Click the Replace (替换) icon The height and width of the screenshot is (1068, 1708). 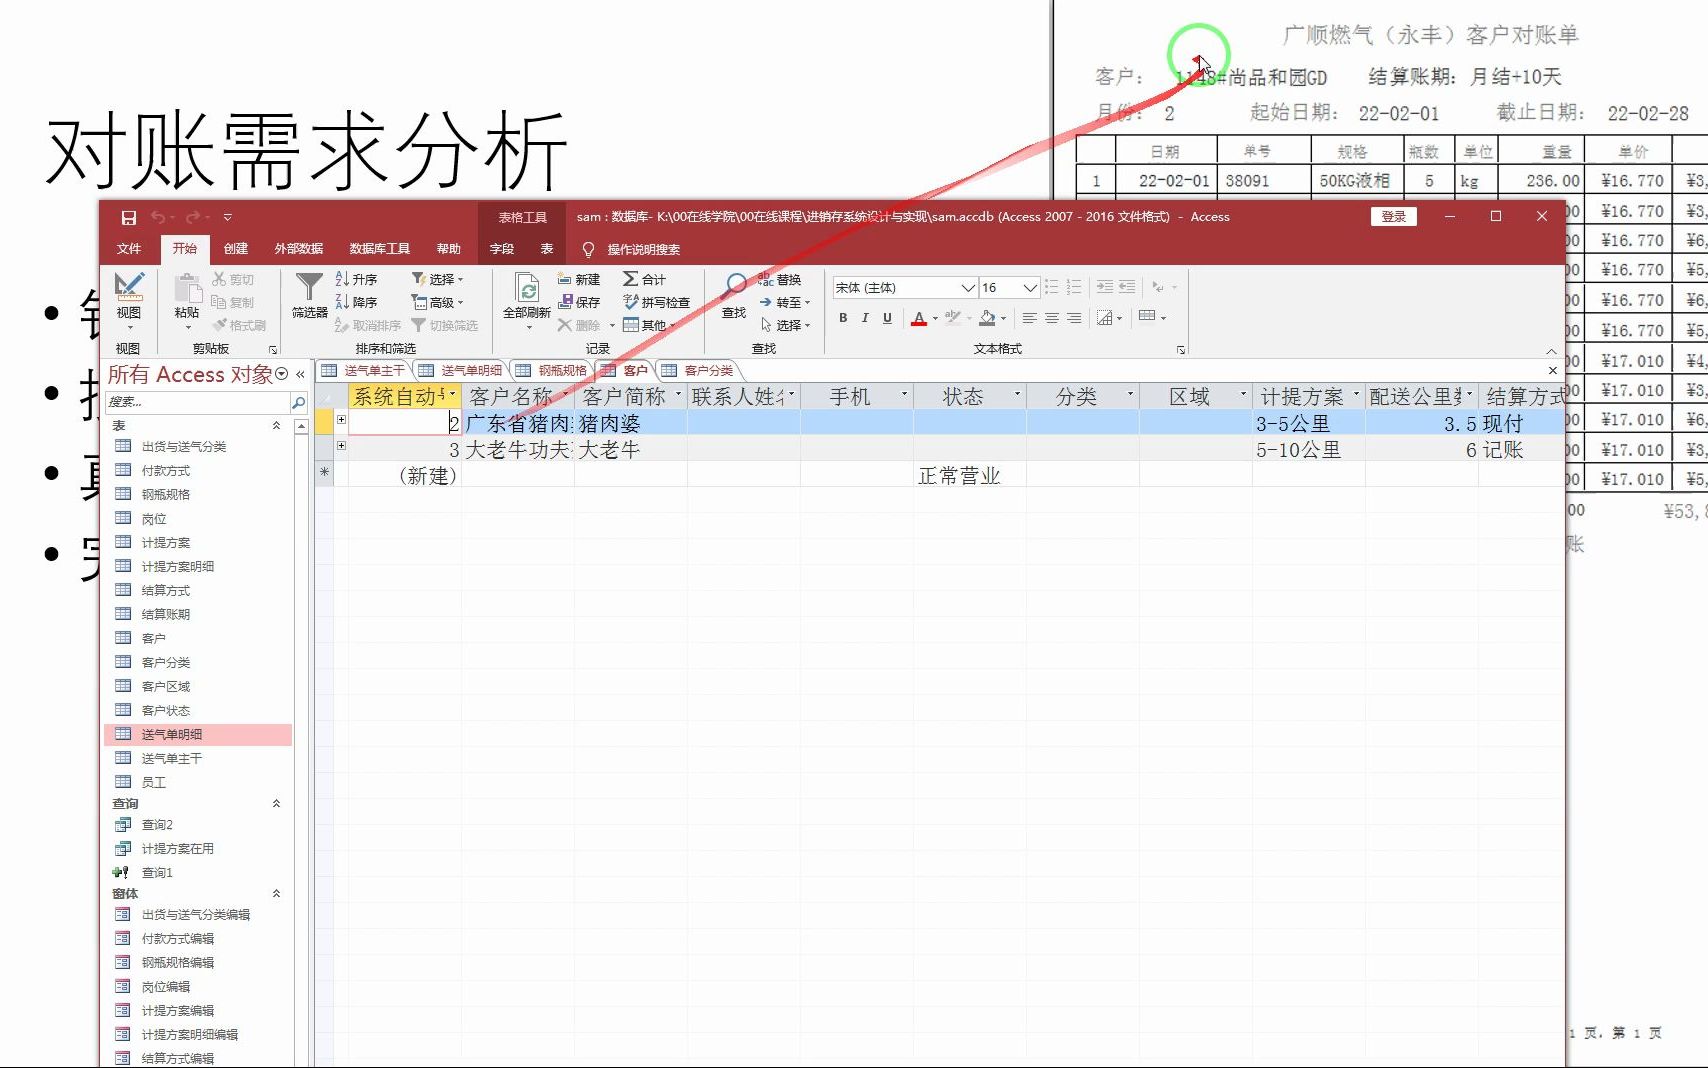pos(765,279)
